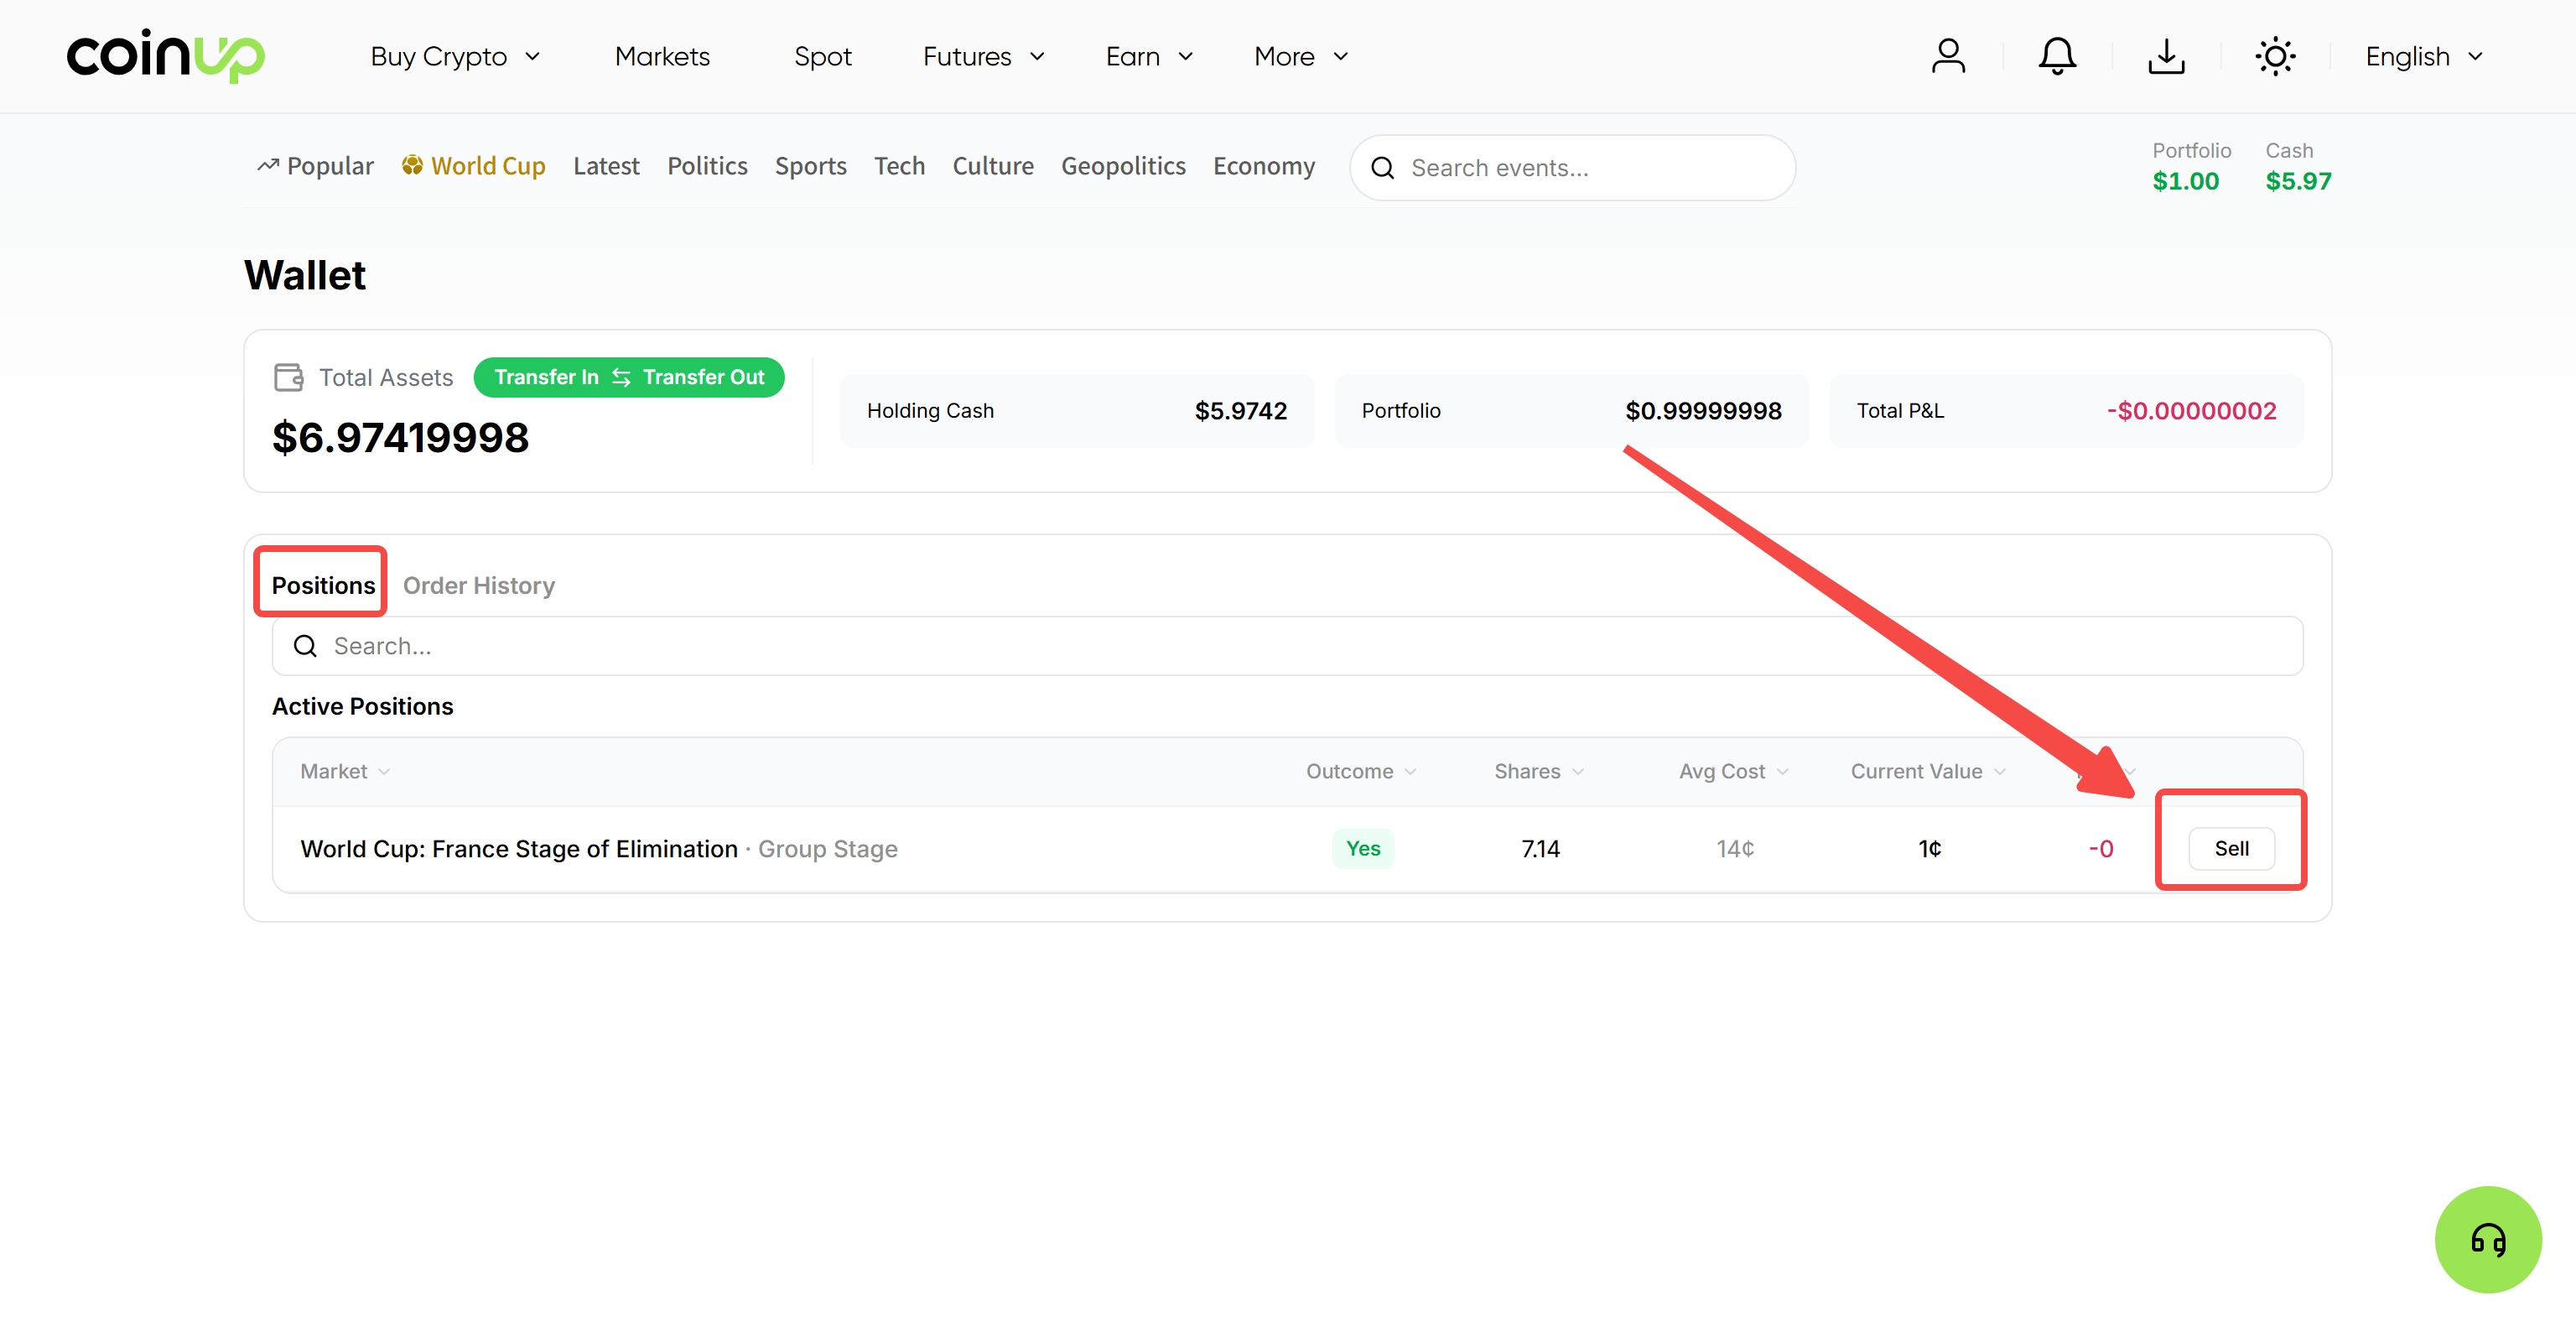Click the Yes outcome badge
The image size is (2576, 1327).
pyautogui.click(x=1362, y=848)
